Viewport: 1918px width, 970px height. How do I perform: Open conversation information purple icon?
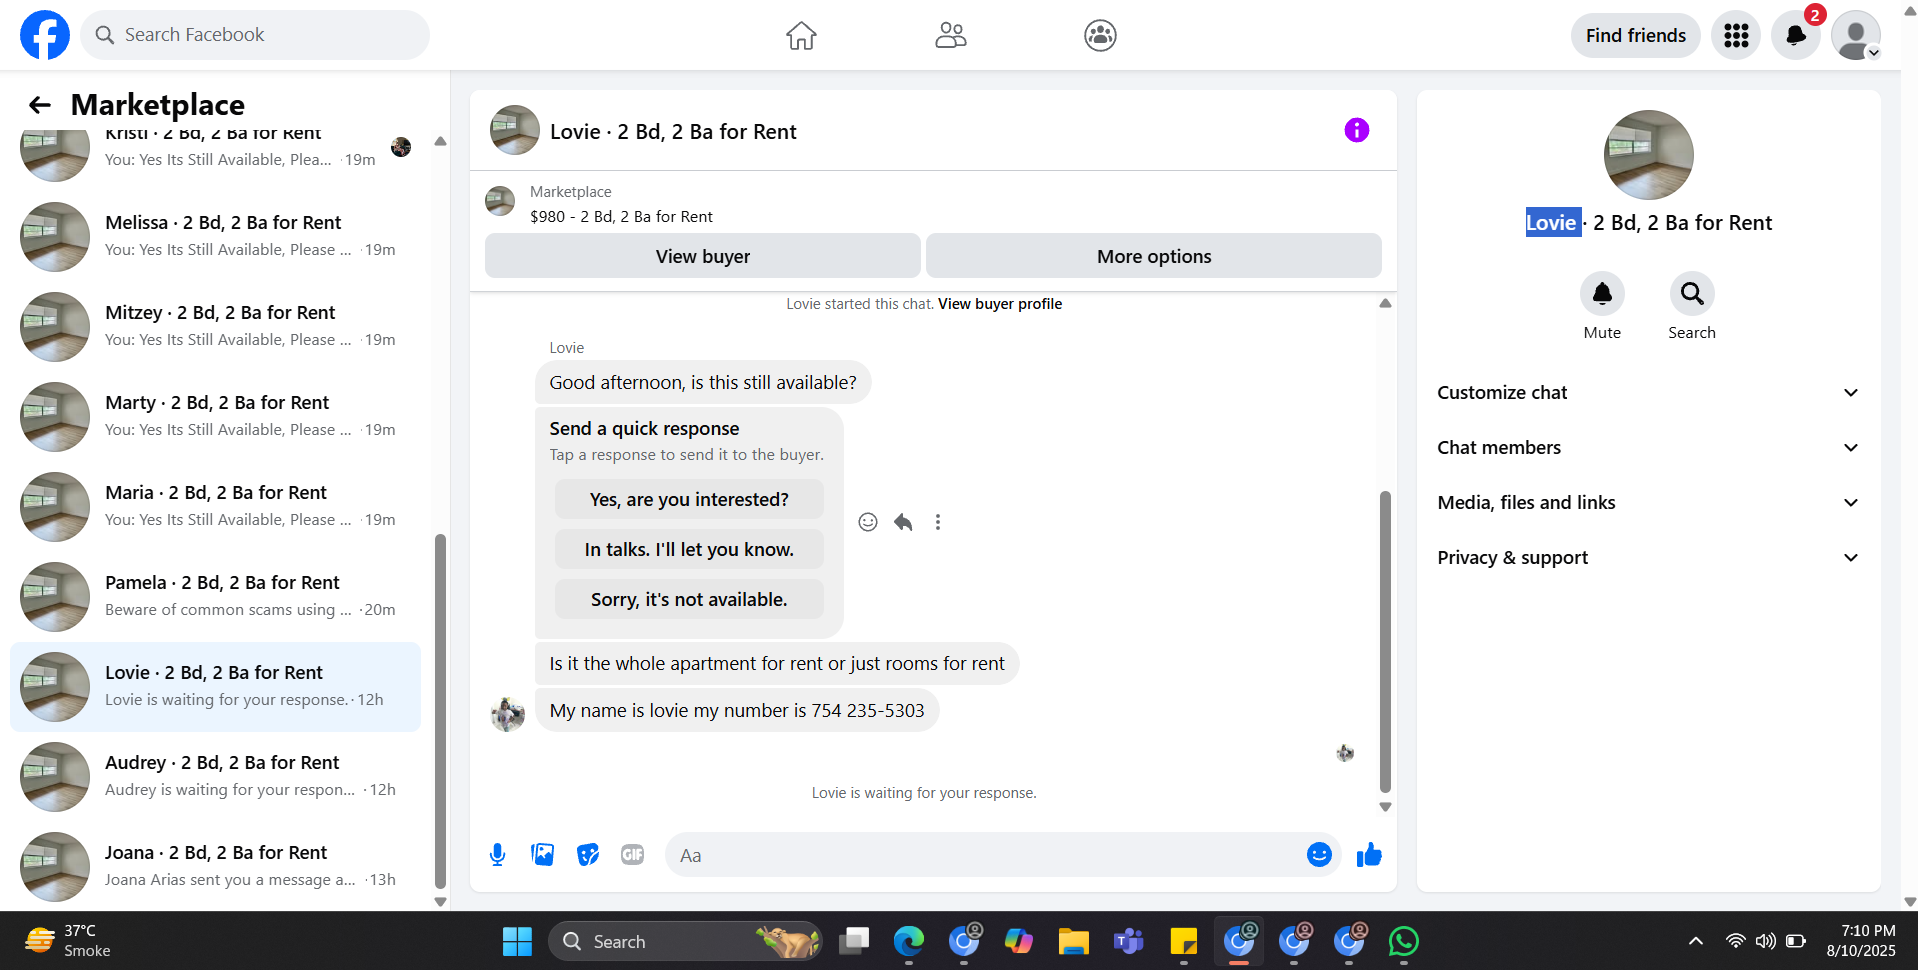pyautogui.click(x=1356, y=130)
